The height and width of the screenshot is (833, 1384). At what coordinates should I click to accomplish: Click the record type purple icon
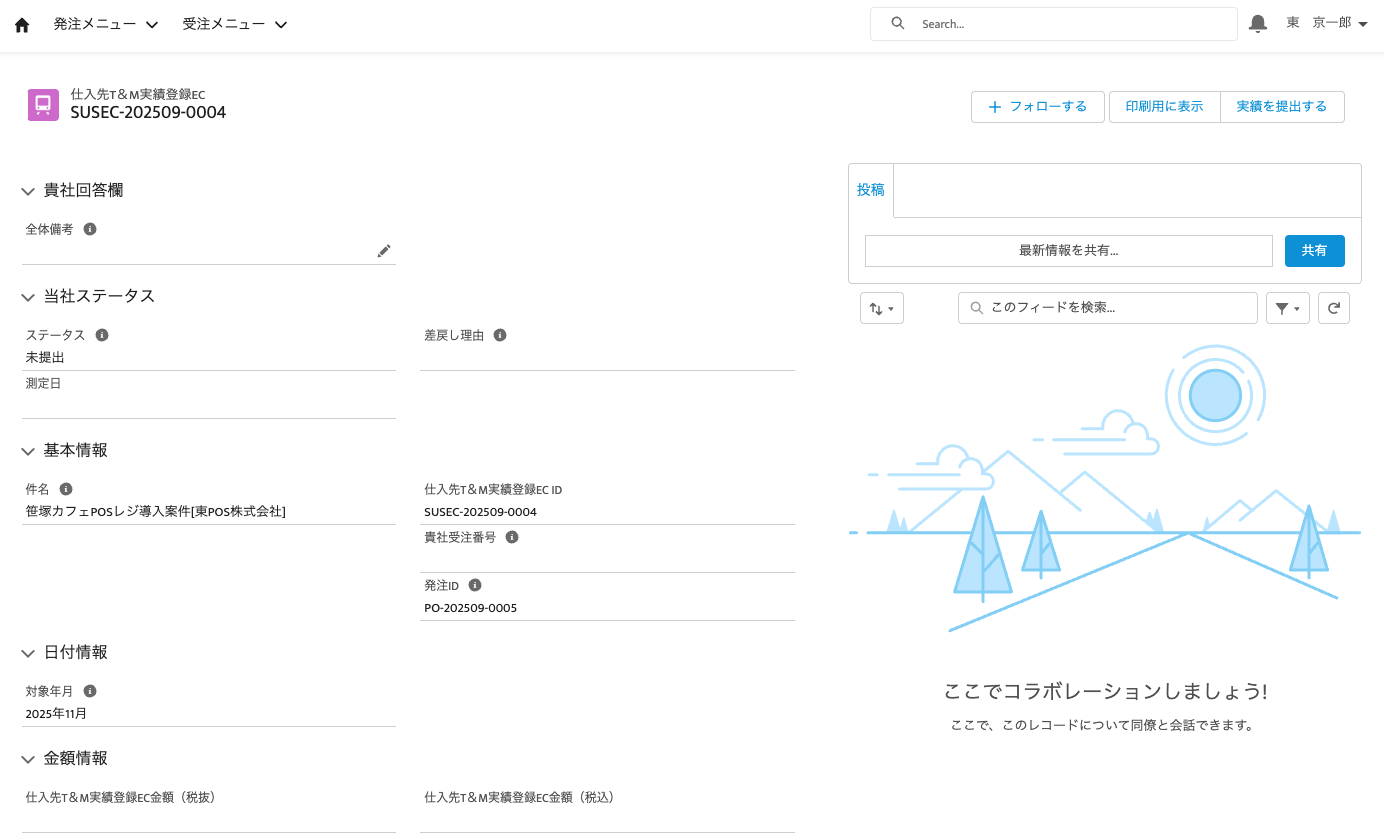(43, 105)
